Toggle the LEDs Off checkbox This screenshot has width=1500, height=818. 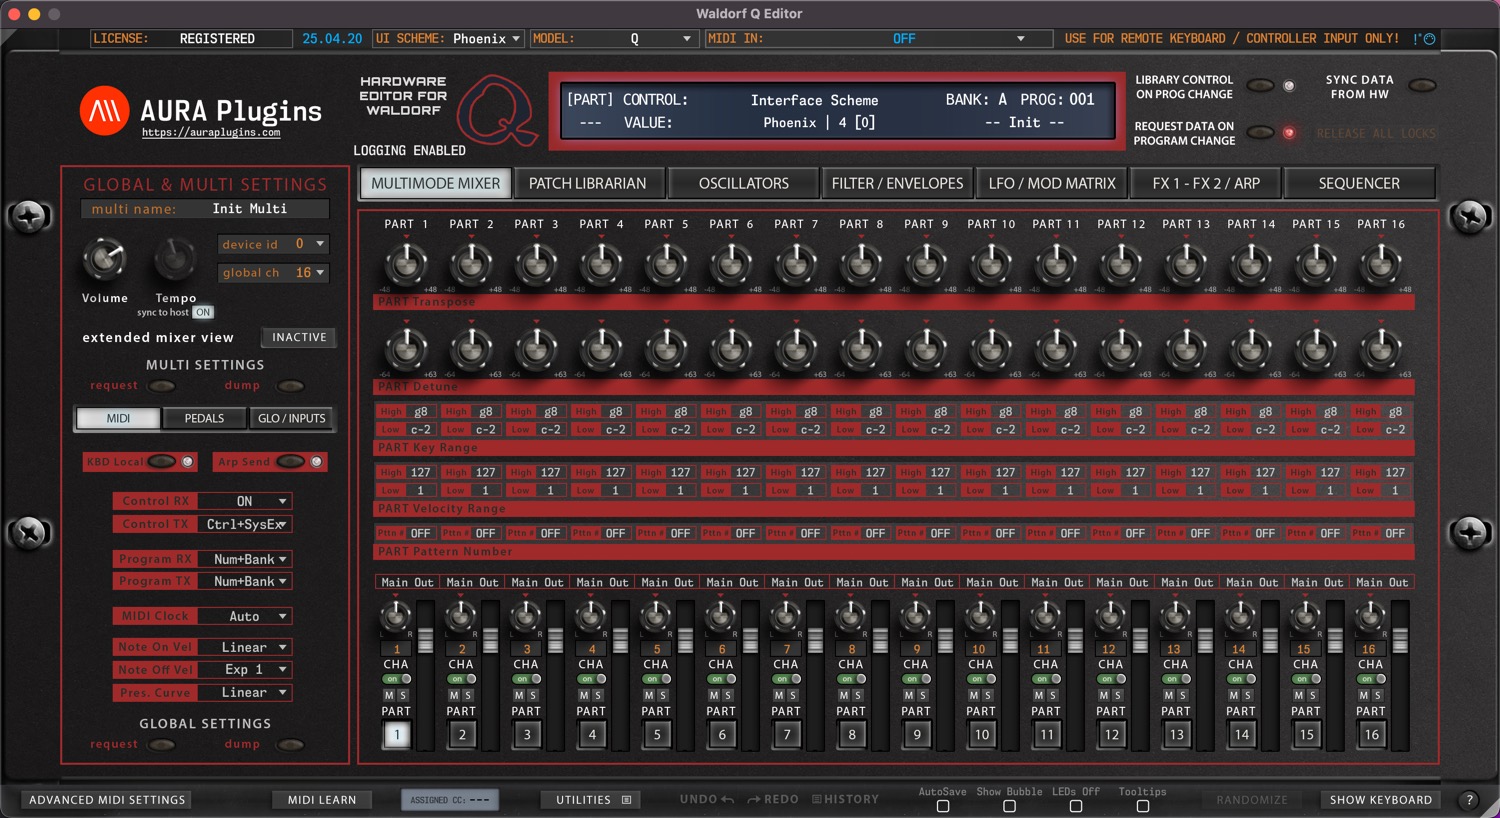1076,806
